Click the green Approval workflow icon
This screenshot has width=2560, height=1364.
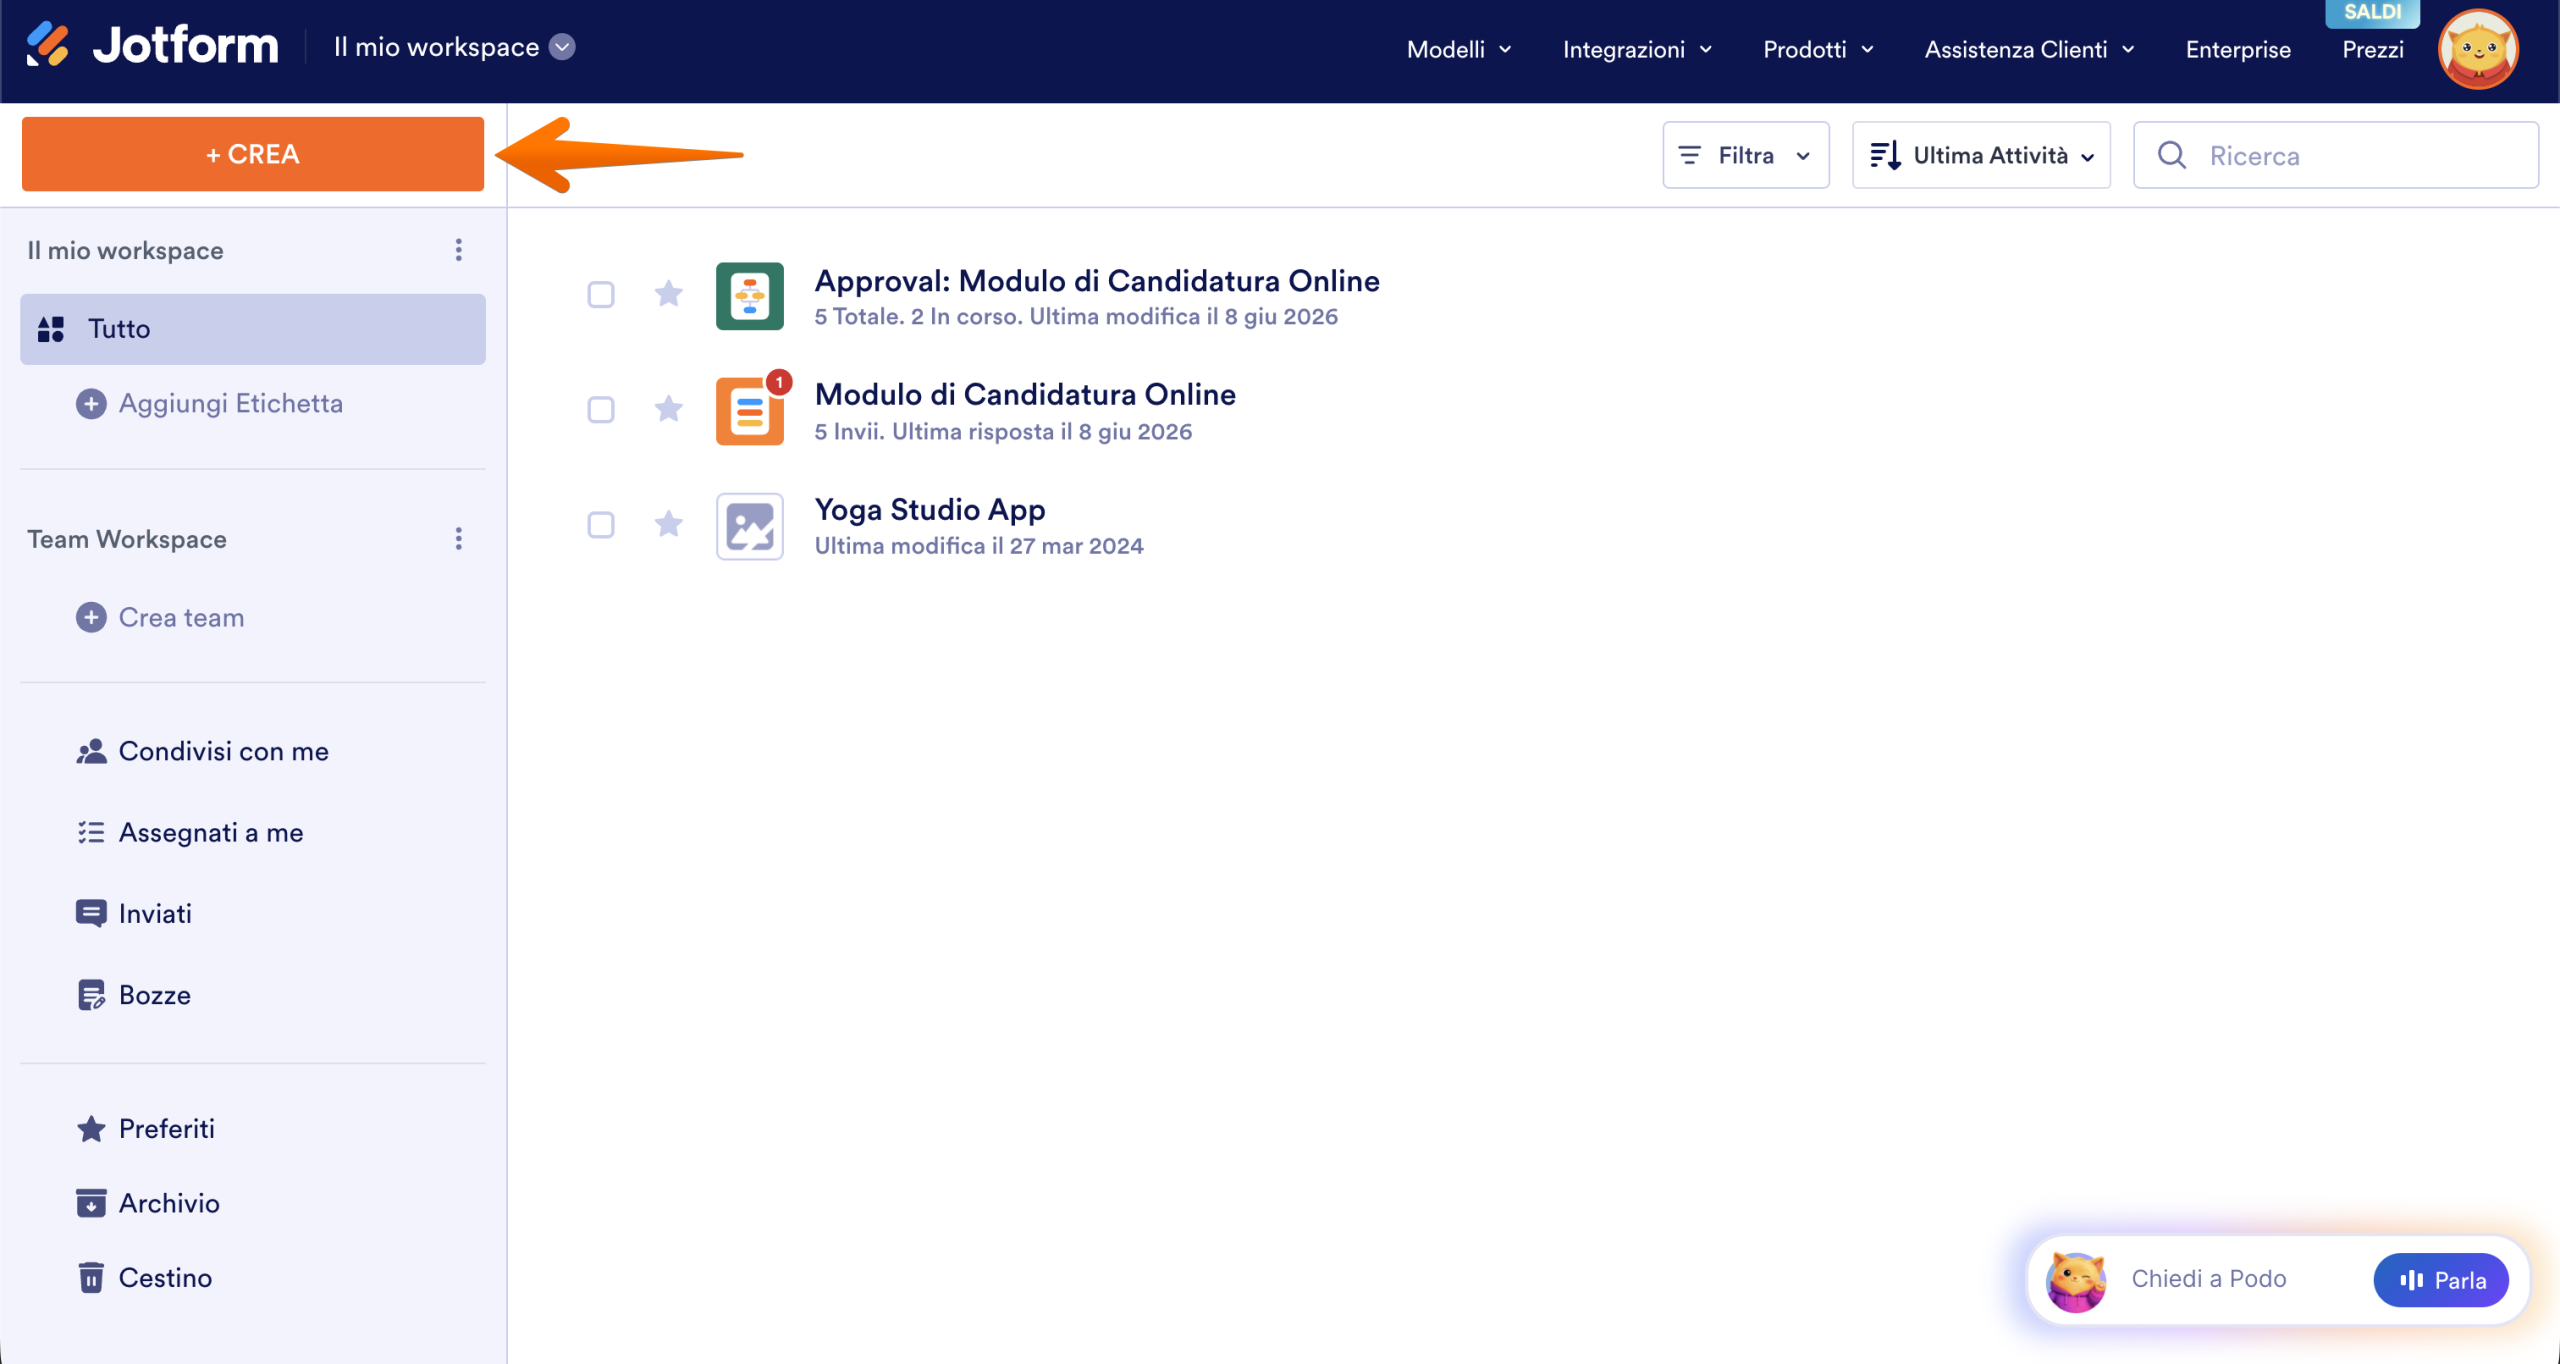(x=750, y=296)
